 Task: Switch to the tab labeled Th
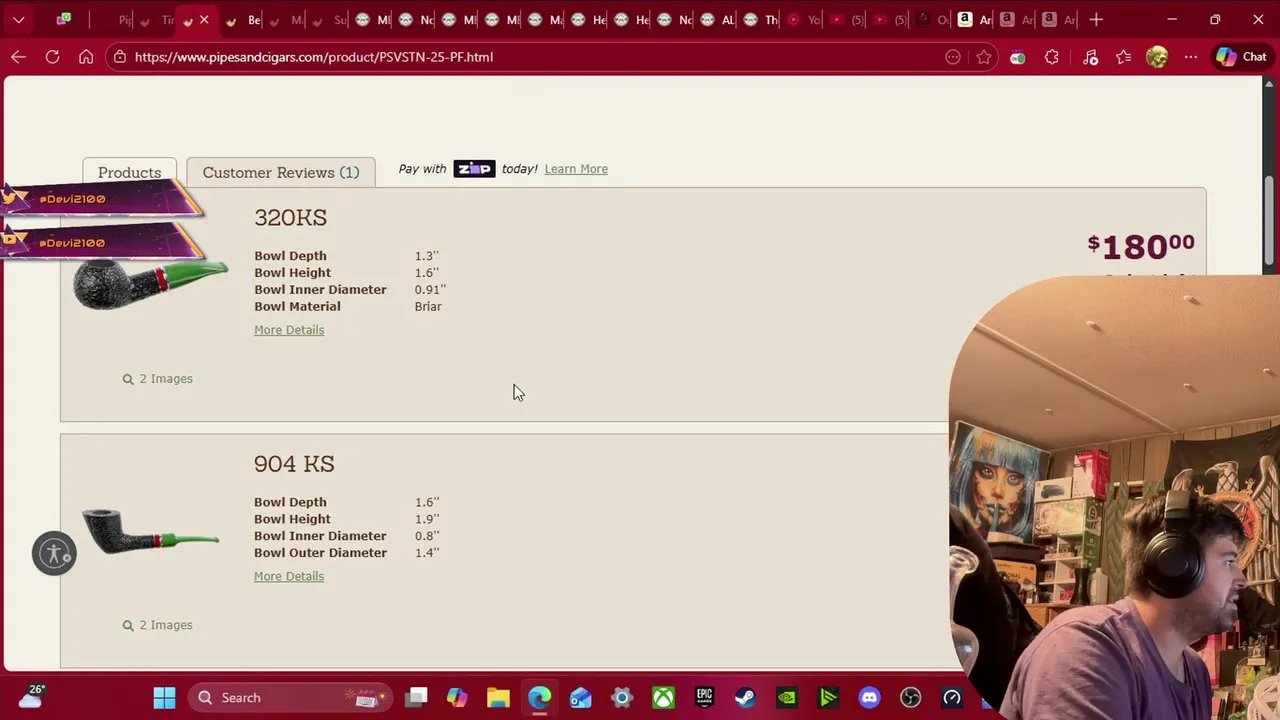[761, 19]
